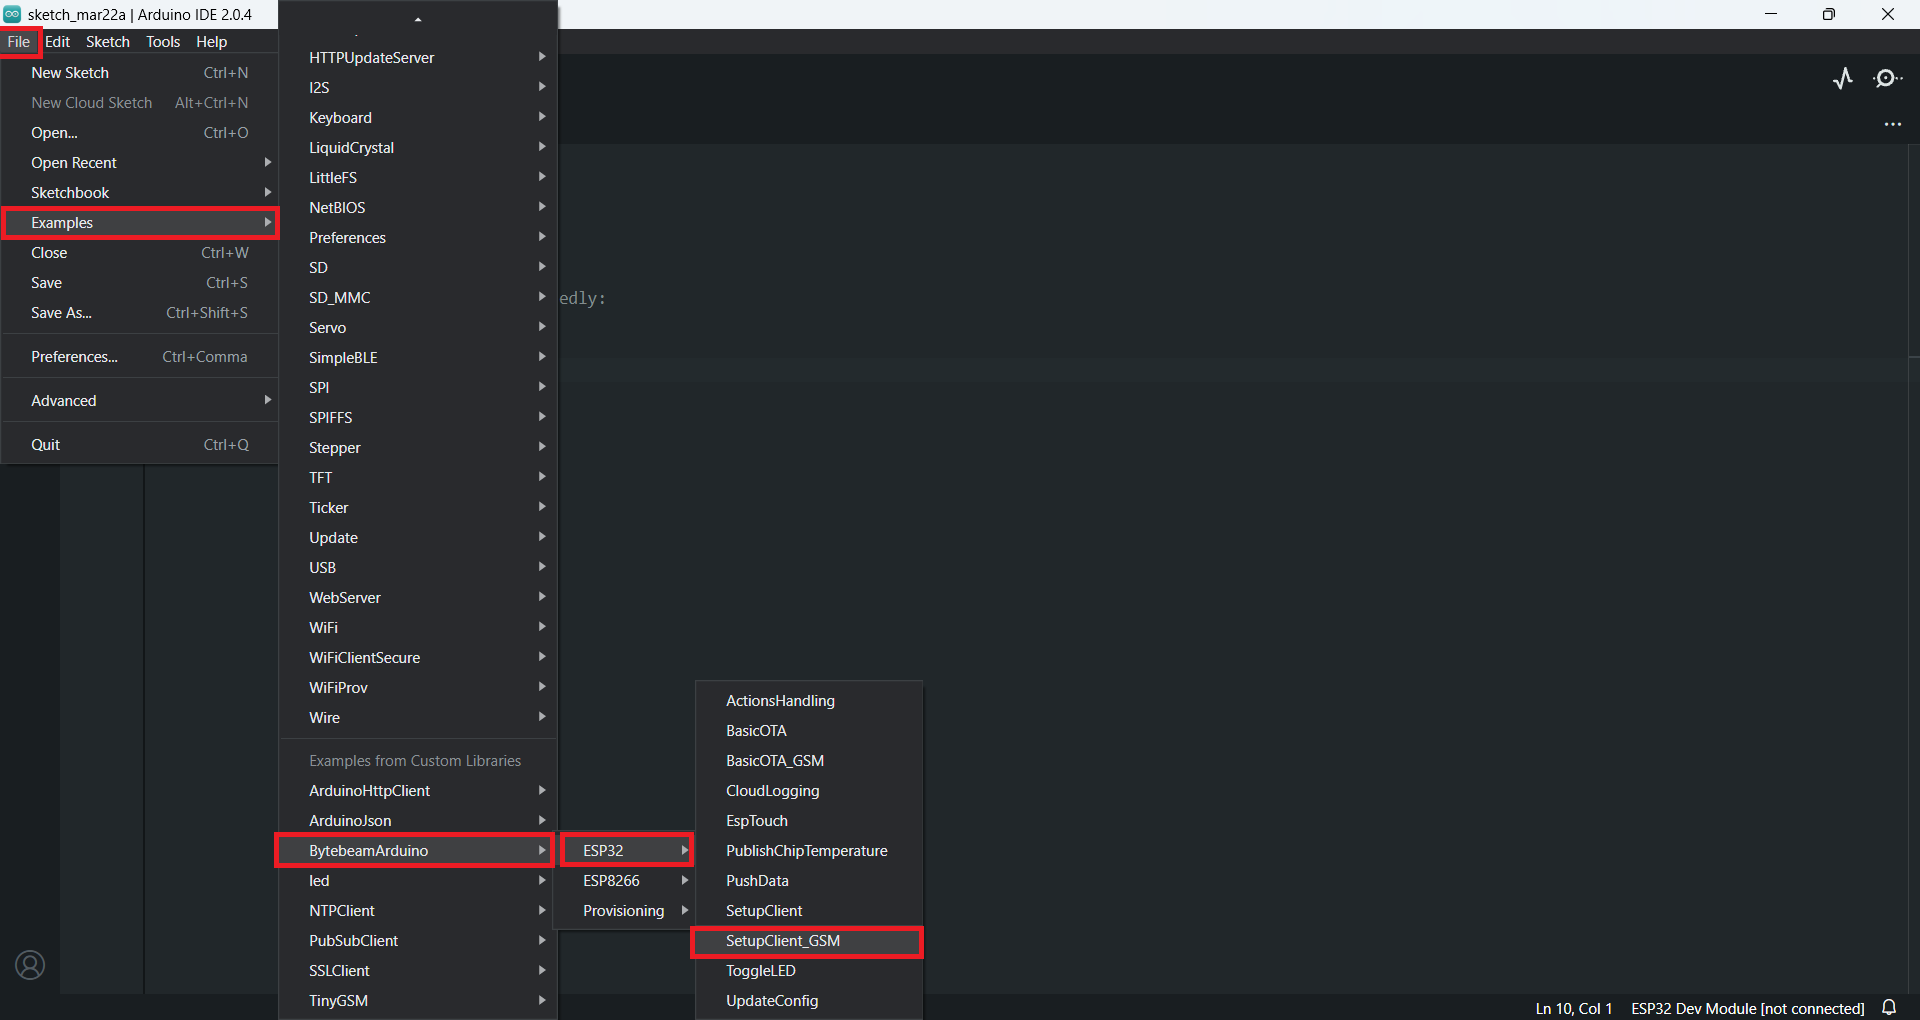The image size is (1920, 1020).
Task: Expand BytebeamArduino examples
Action: tap(418, 851)
